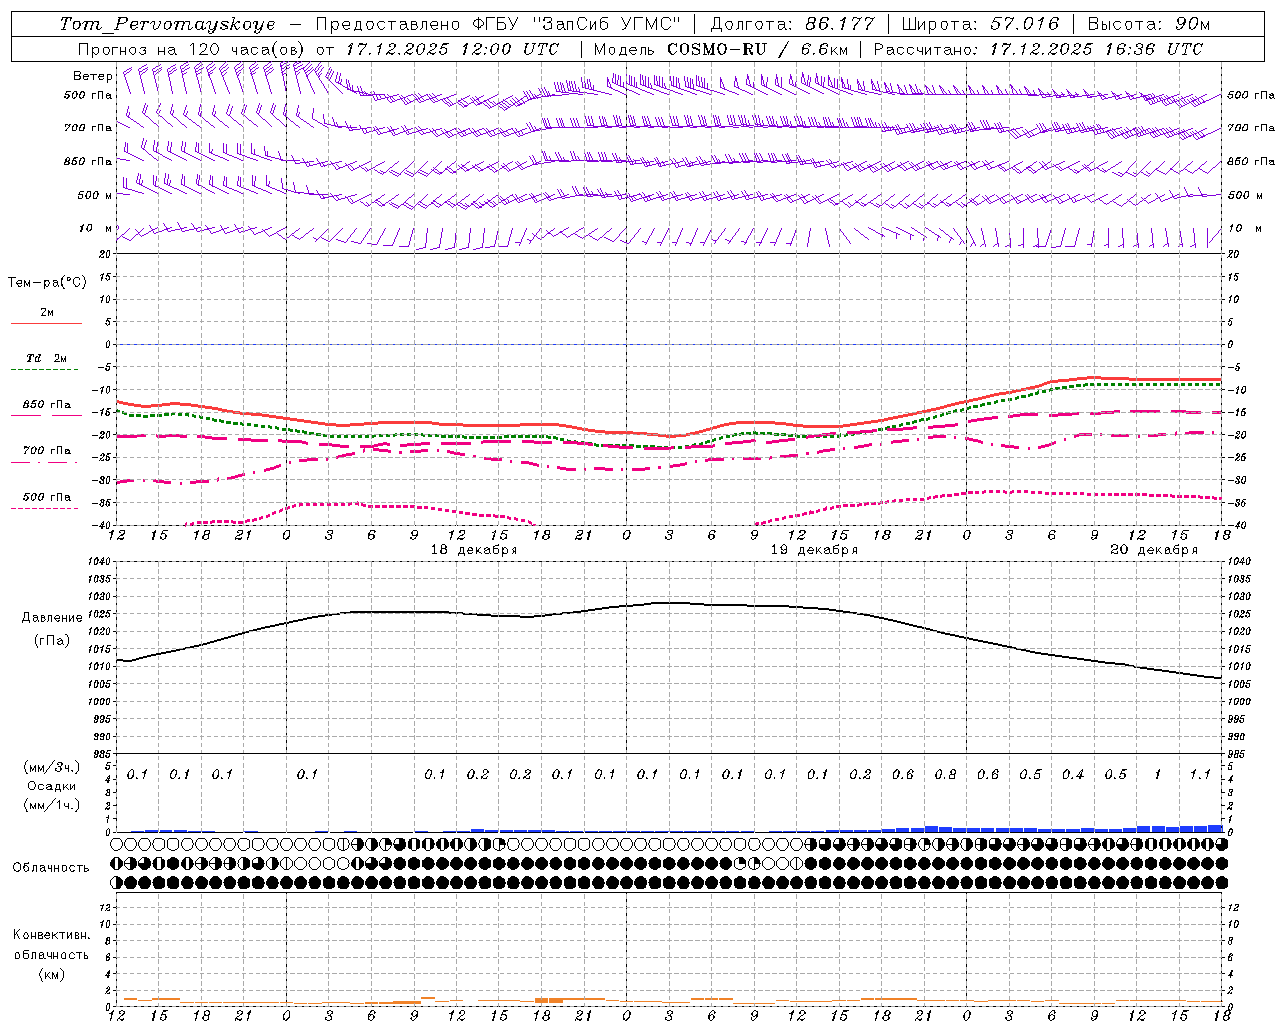This screenshot has height=1024, width=1280.
Task: Select the longitude value "Долгота: 86.177"
Action: pyautogui.click(x=792, y=24)
